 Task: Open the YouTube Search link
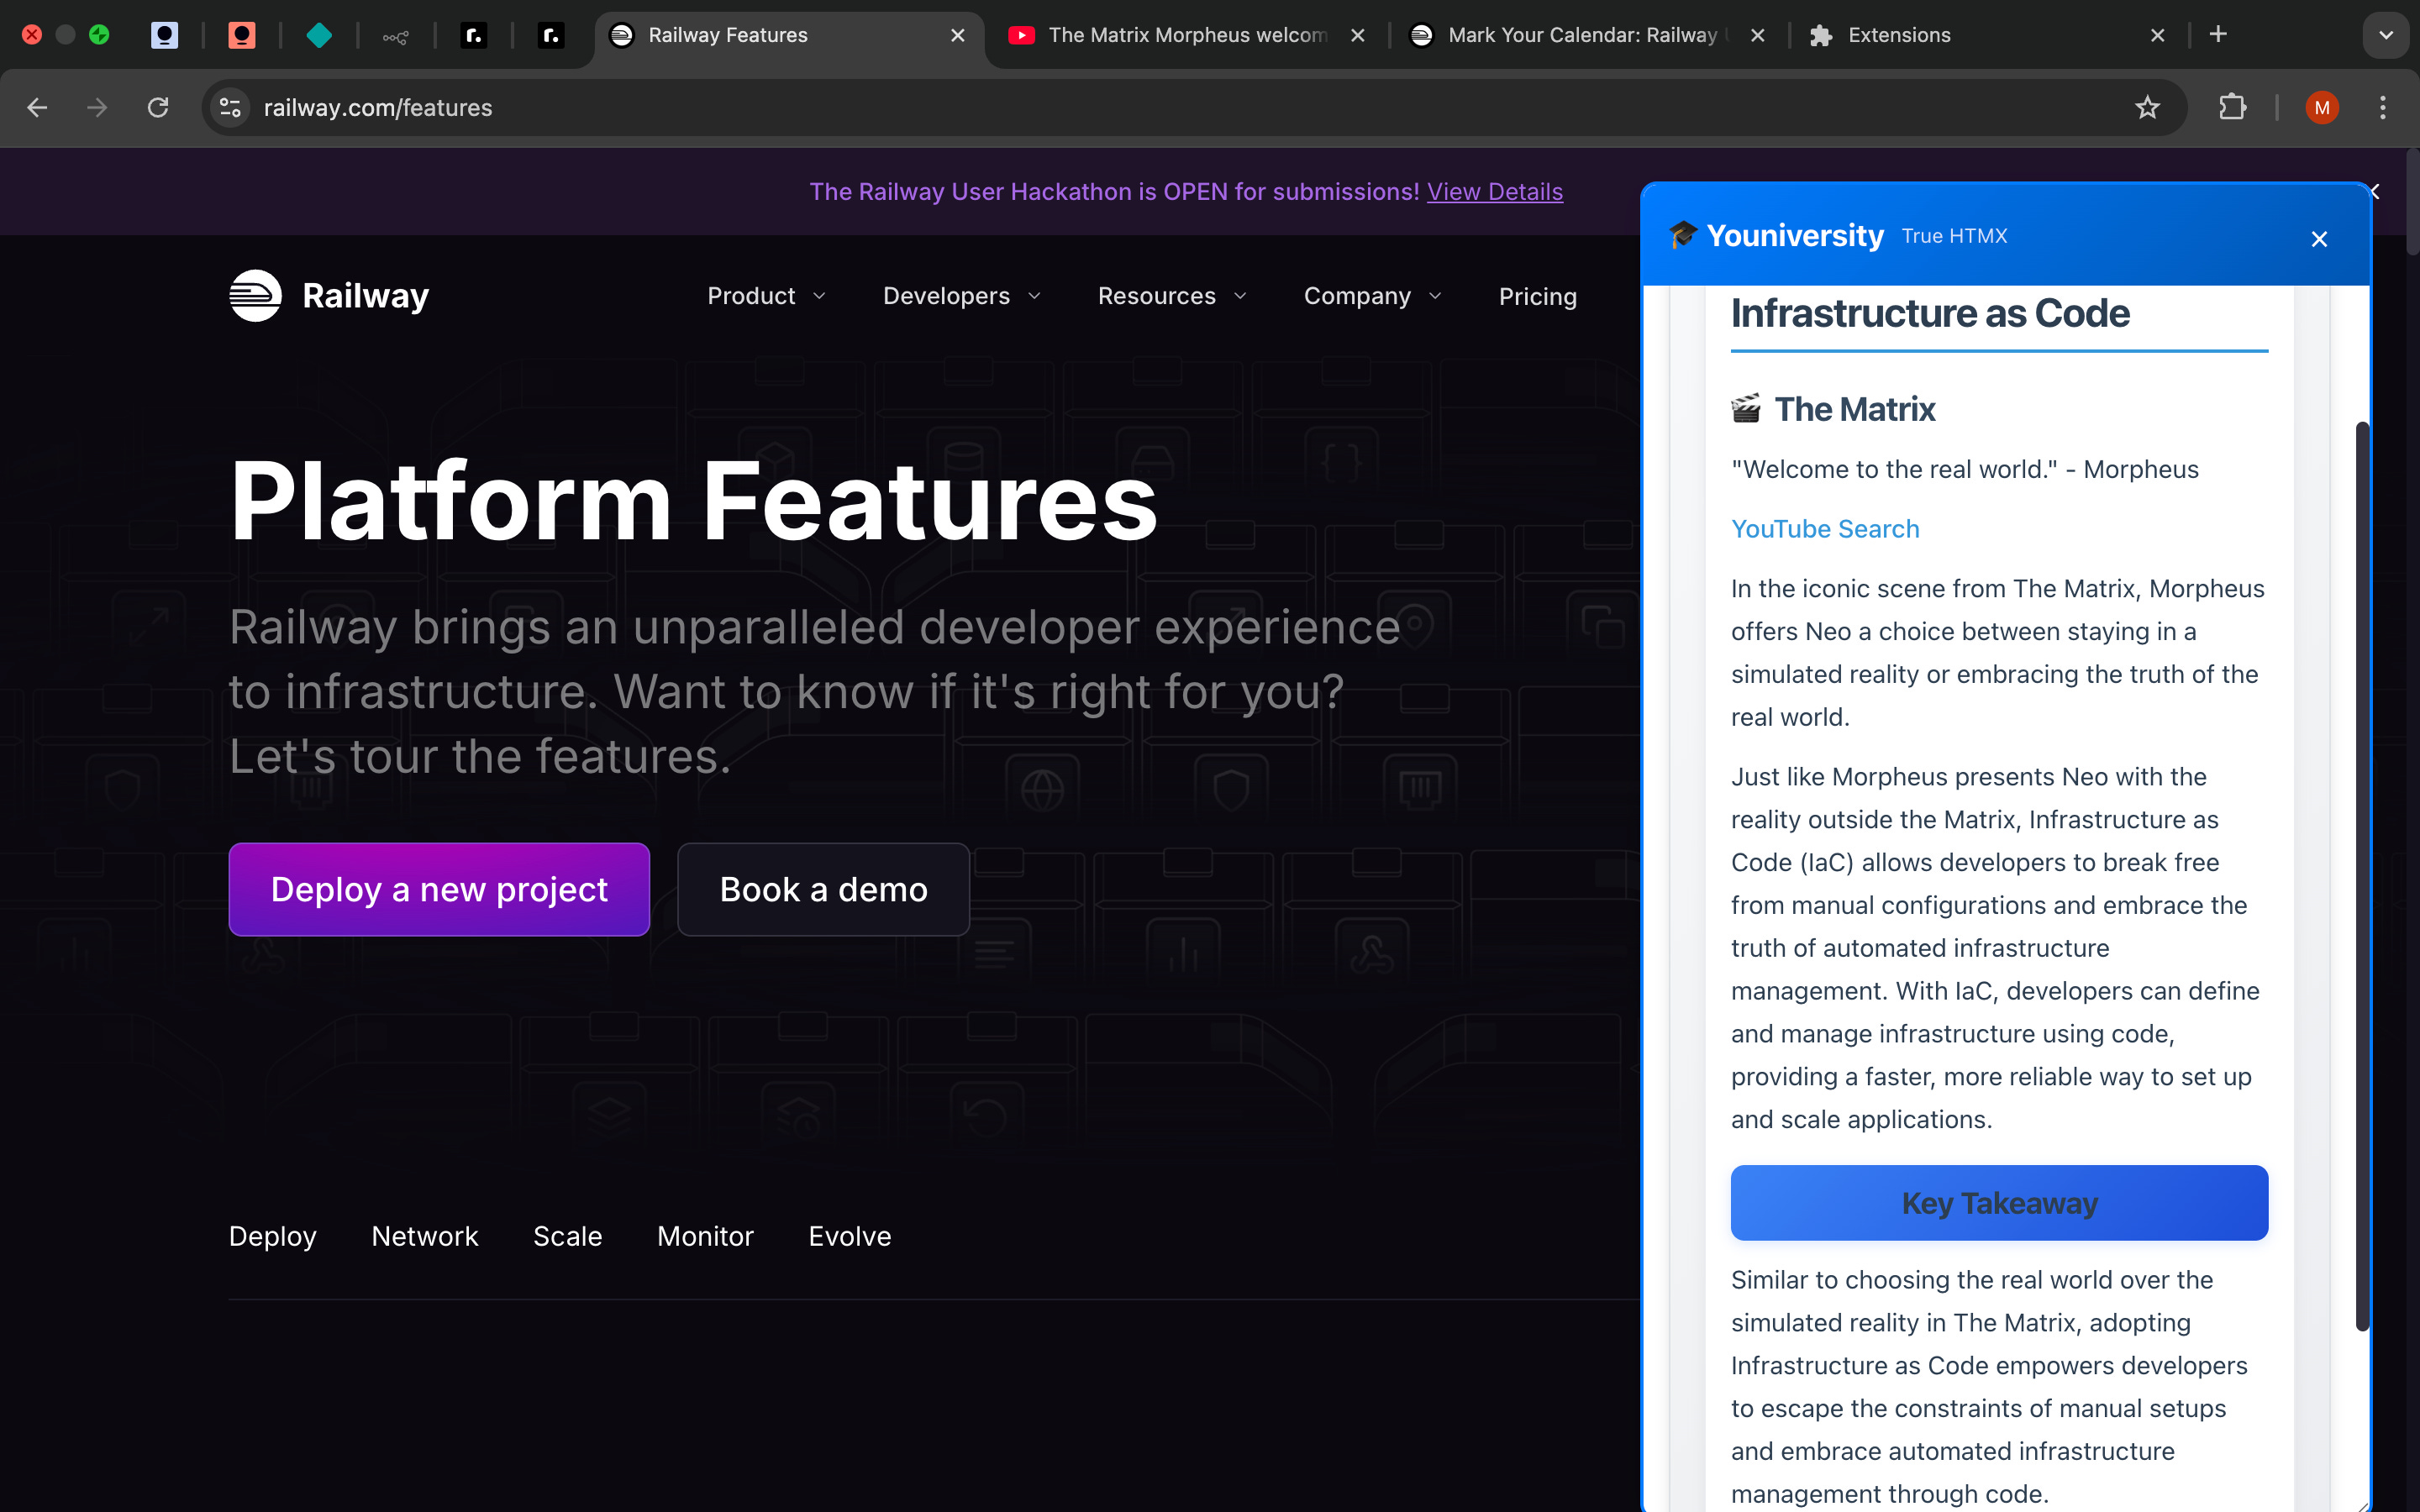tap(1825, 528)
